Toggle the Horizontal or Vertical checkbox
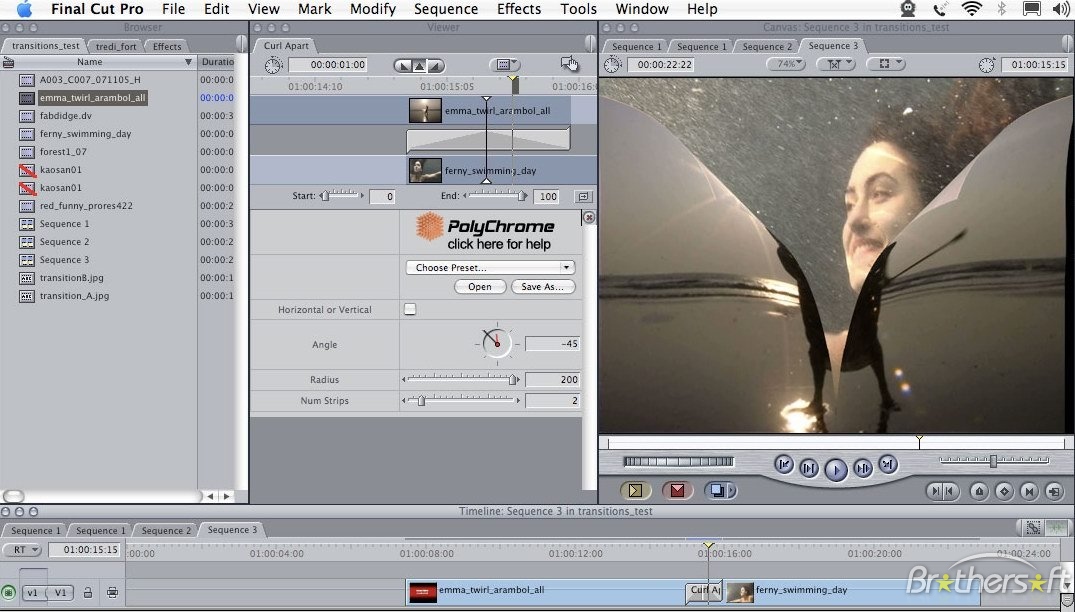This screenshot has width=1075, height=612. tap(410, 310)
